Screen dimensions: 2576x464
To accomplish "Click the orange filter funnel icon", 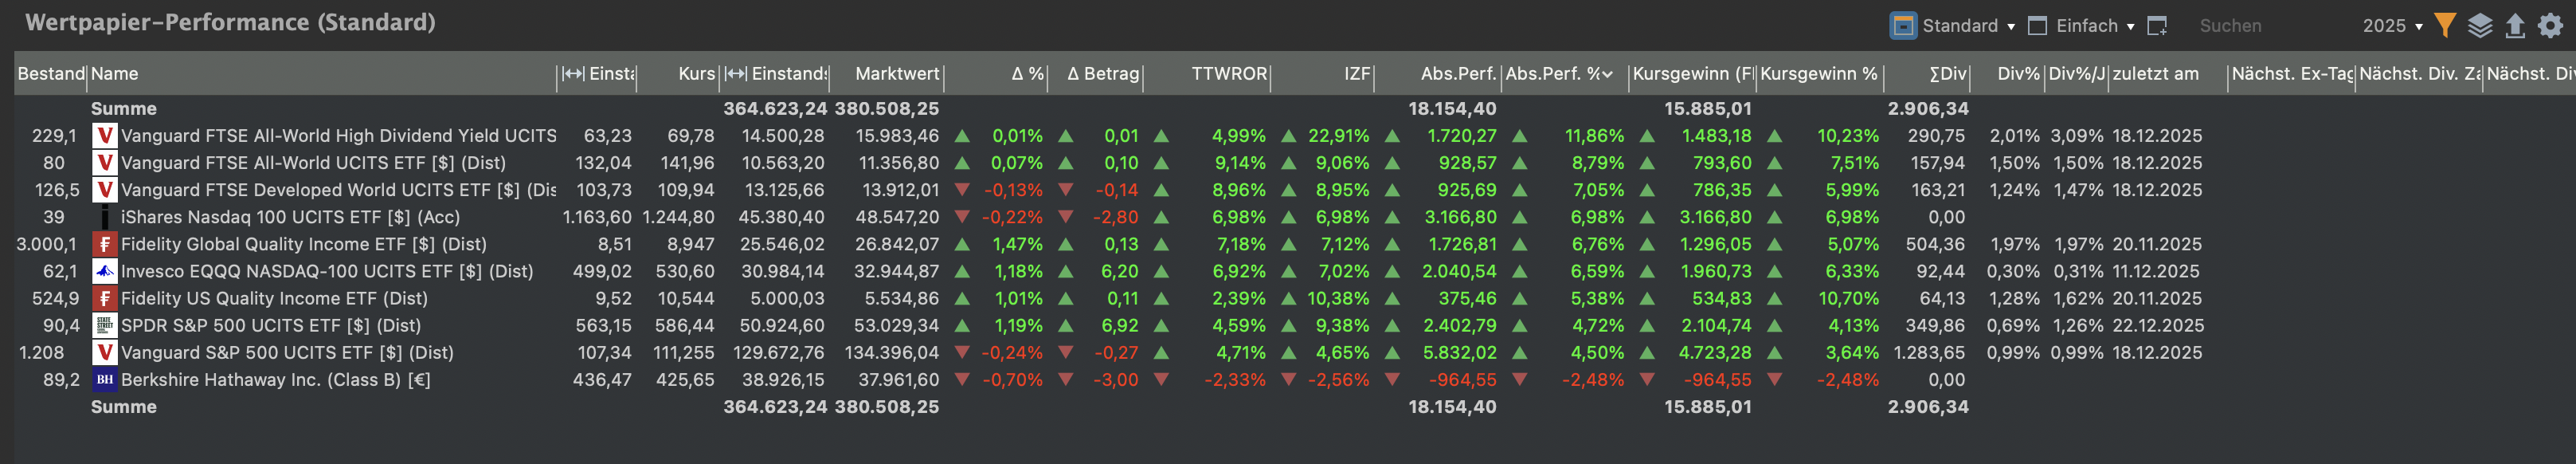I will (2444, 26).
